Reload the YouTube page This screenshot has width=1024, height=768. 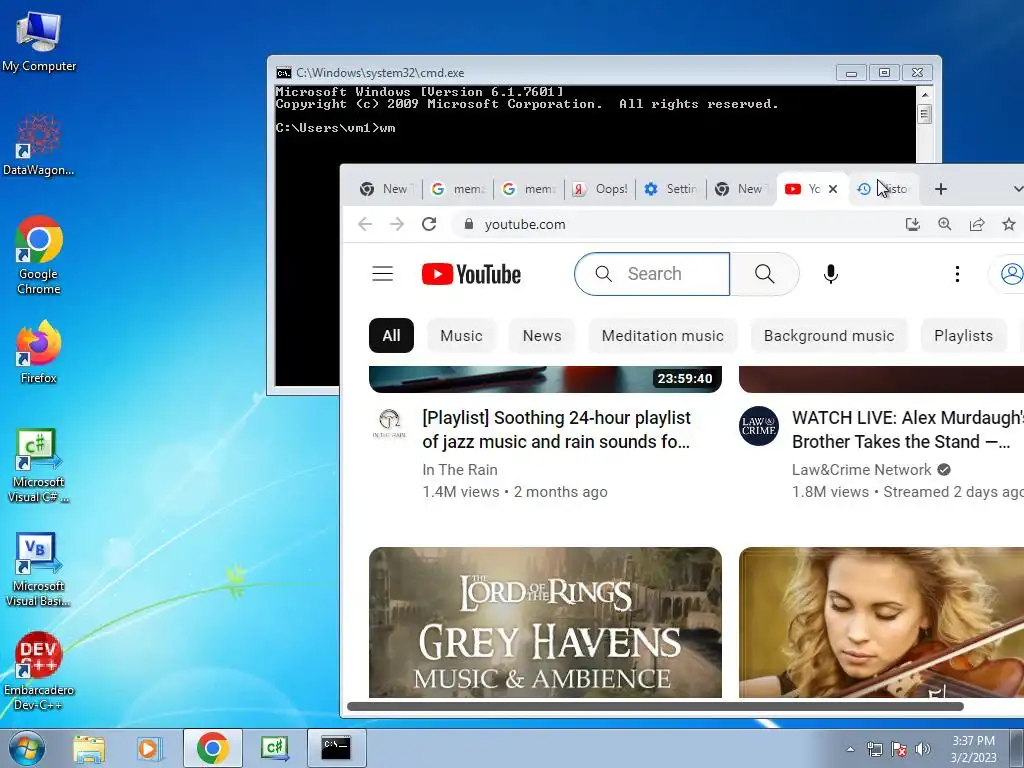(x=429, y=224)
